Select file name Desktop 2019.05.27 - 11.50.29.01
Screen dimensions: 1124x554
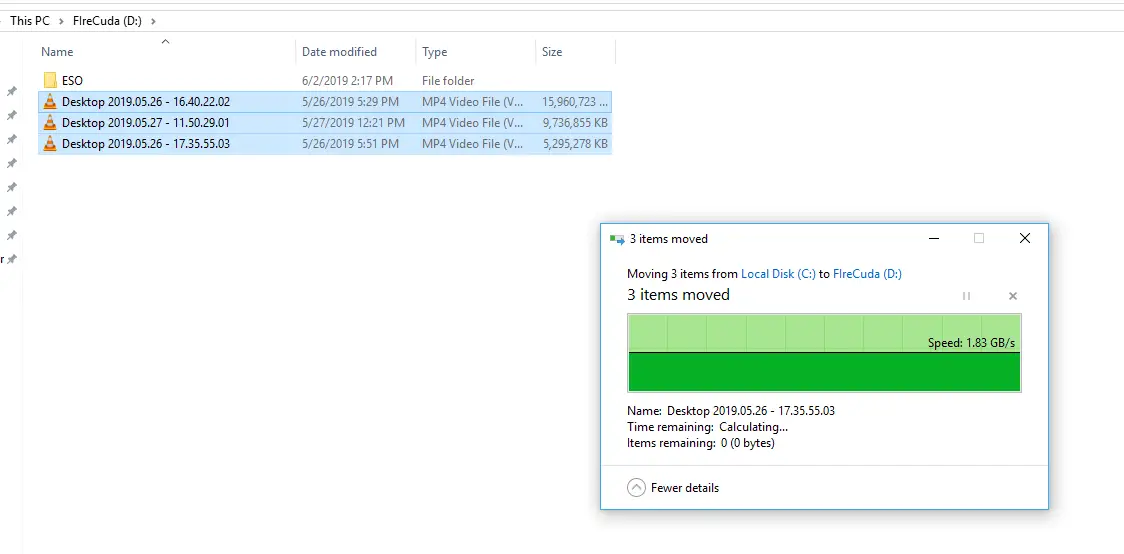[146, 123]
